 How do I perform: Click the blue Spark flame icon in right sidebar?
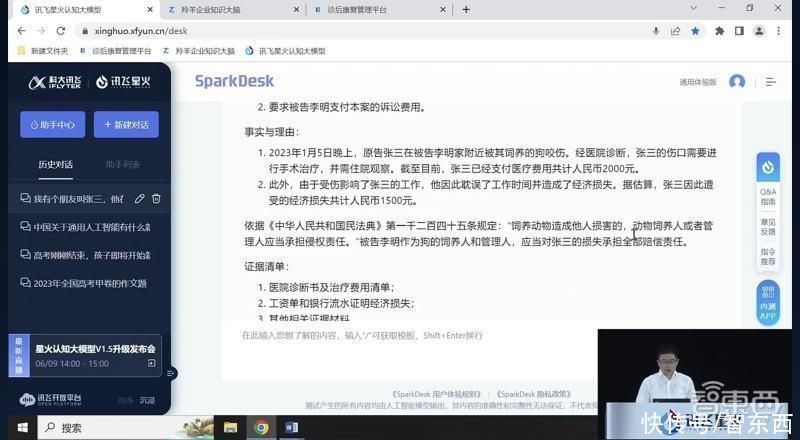(x=768, y=167)
